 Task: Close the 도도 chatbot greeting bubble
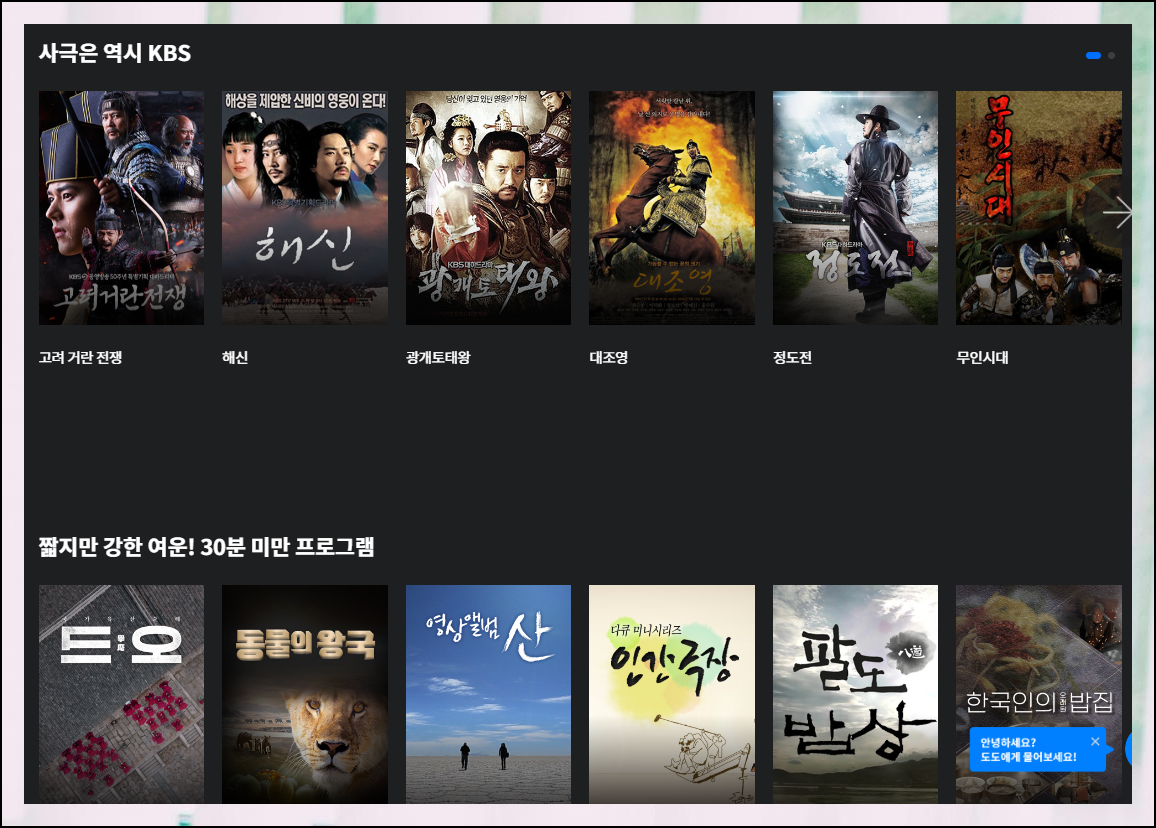[1095, 742]
